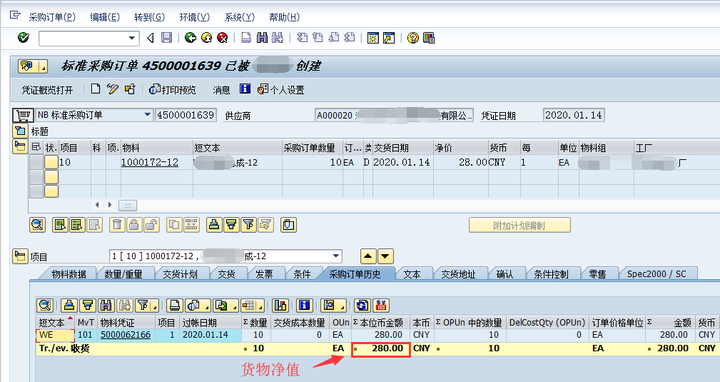Click the yellow Help question mark icon
This screenshot has width=720, height=382.
413,38
